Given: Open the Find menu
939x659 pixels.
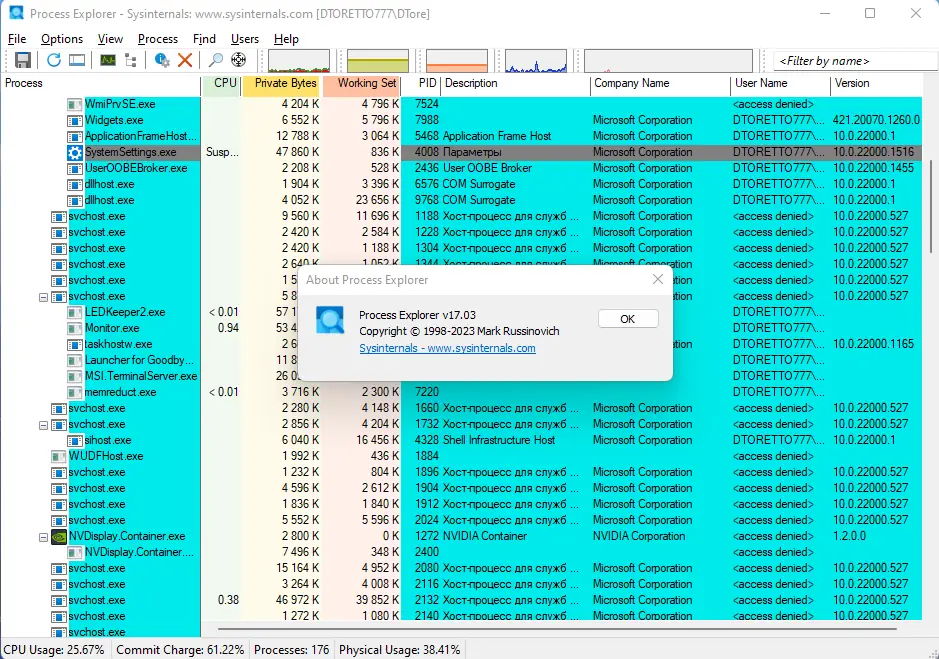Looking at the screenshot, I should (x=204, y=39).
